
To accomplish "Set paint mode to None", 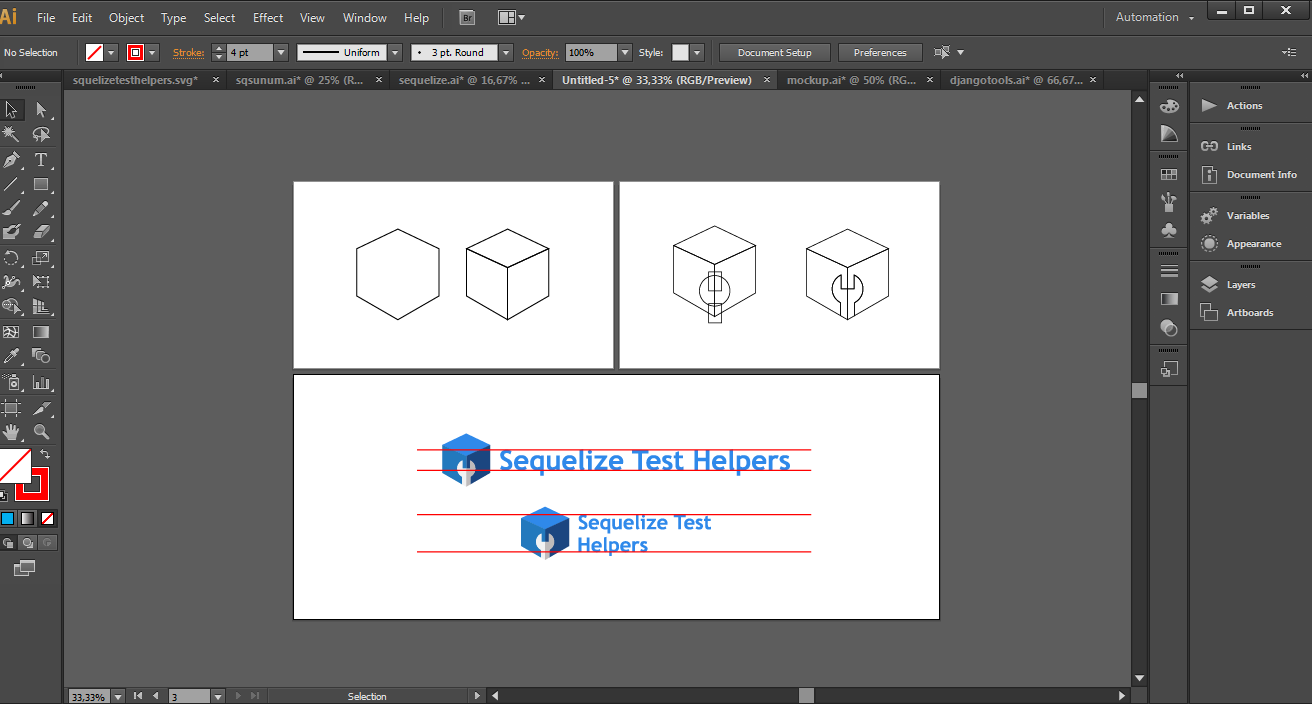I will (48, 518).
